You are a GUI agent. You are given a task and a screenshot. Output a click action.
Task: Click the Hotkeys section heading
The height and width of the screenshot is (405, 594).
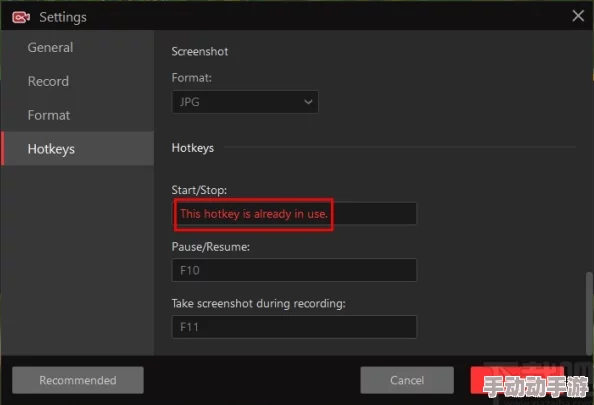192,148
